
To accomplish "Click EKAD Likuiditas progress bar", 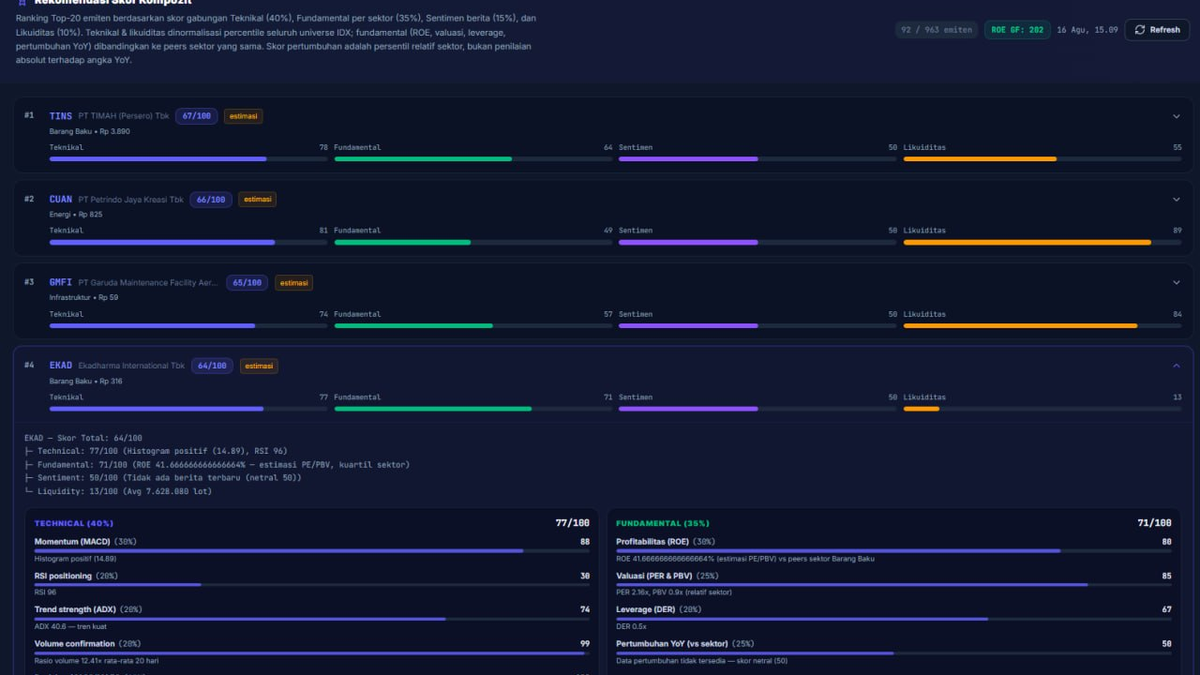I will click(x=1042, y=409).
